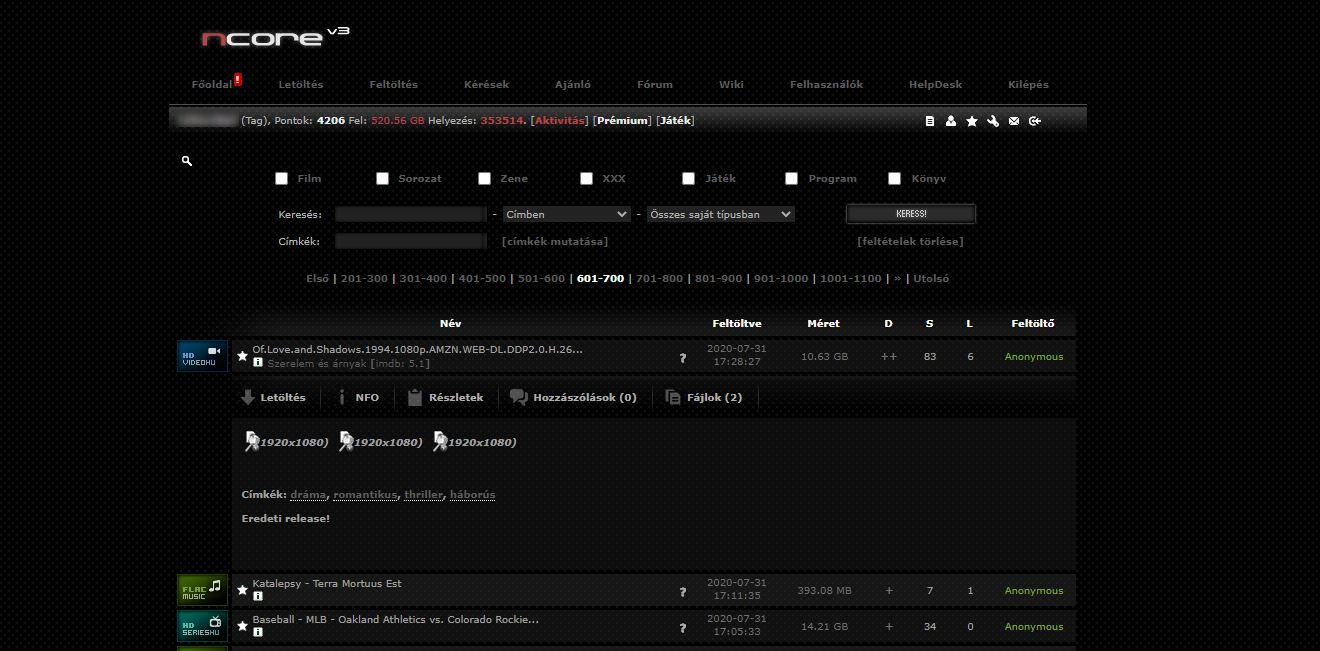The height and width of the screenshot is (651, 1320).
Task: Open the Címben search scope dropdown
Action: (x=566, y=214)
